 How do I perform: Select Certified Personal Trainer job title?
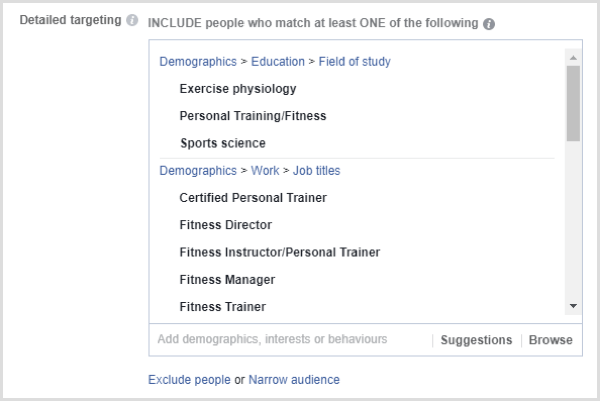253,198
